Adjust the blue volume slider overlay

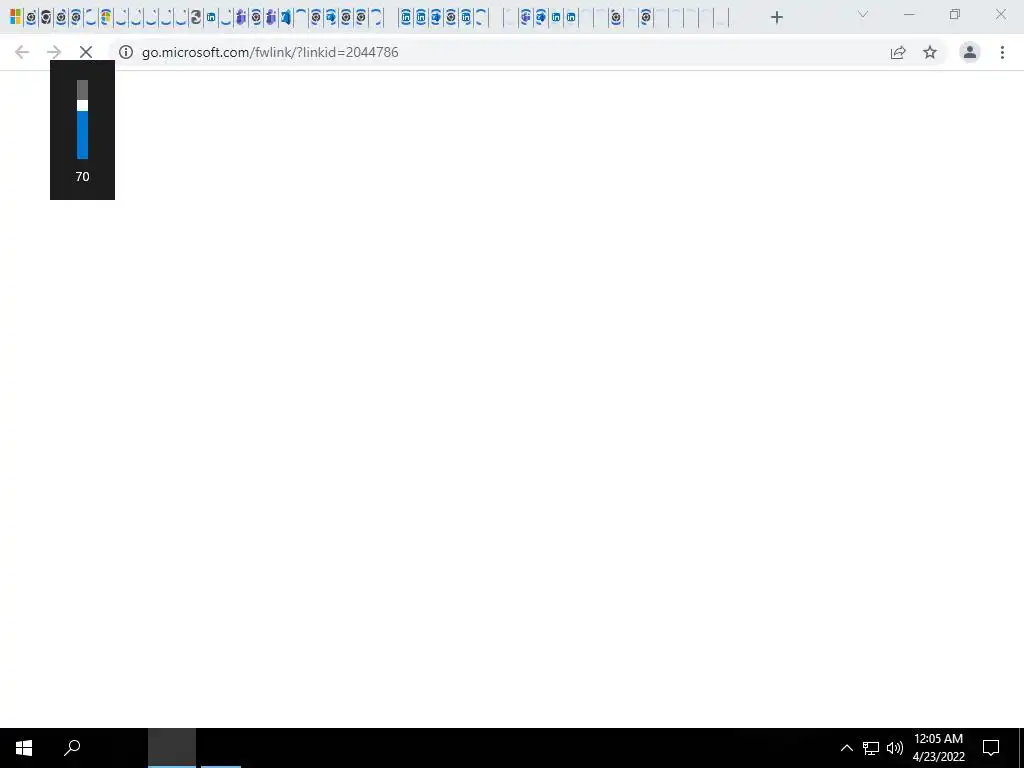tap(82, 120)
